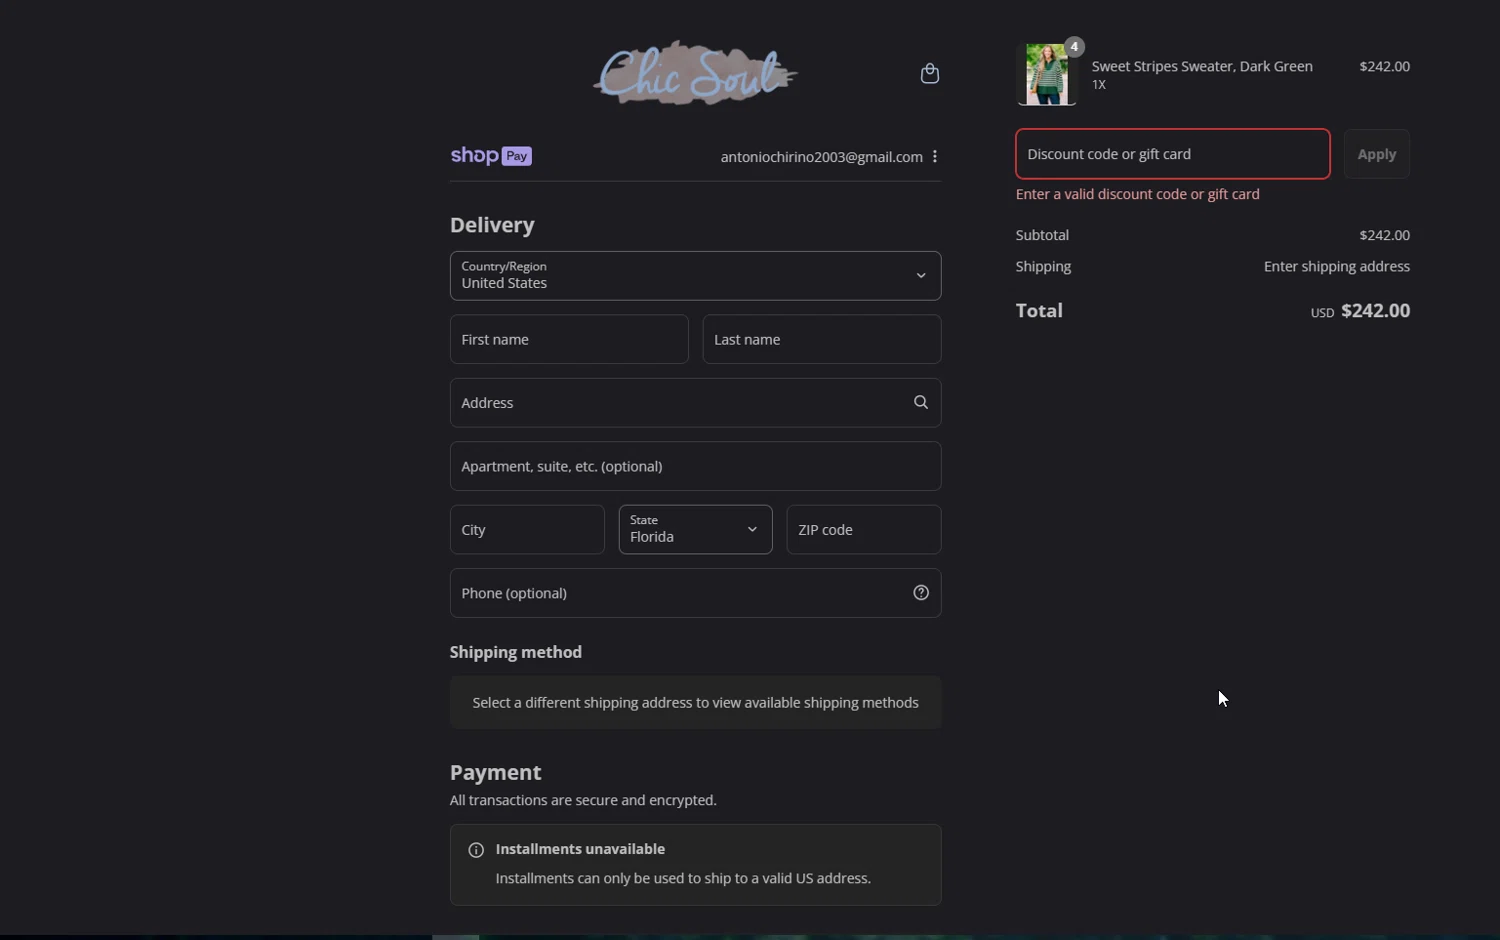Click the Apply discount button
Image resolution: width=1500 pixels, height=940 pixels.
1376,154
